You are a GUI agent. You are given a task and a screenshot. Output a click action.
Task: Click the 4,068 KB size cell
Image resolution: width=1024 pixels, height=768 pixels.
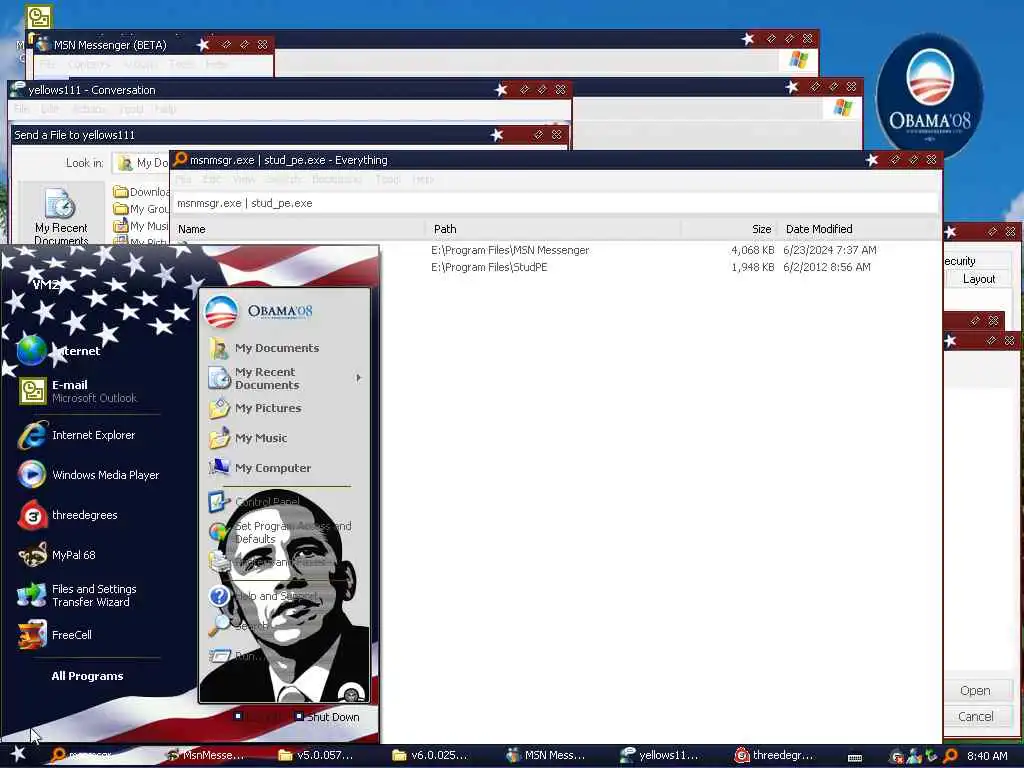tap(752, 250)
